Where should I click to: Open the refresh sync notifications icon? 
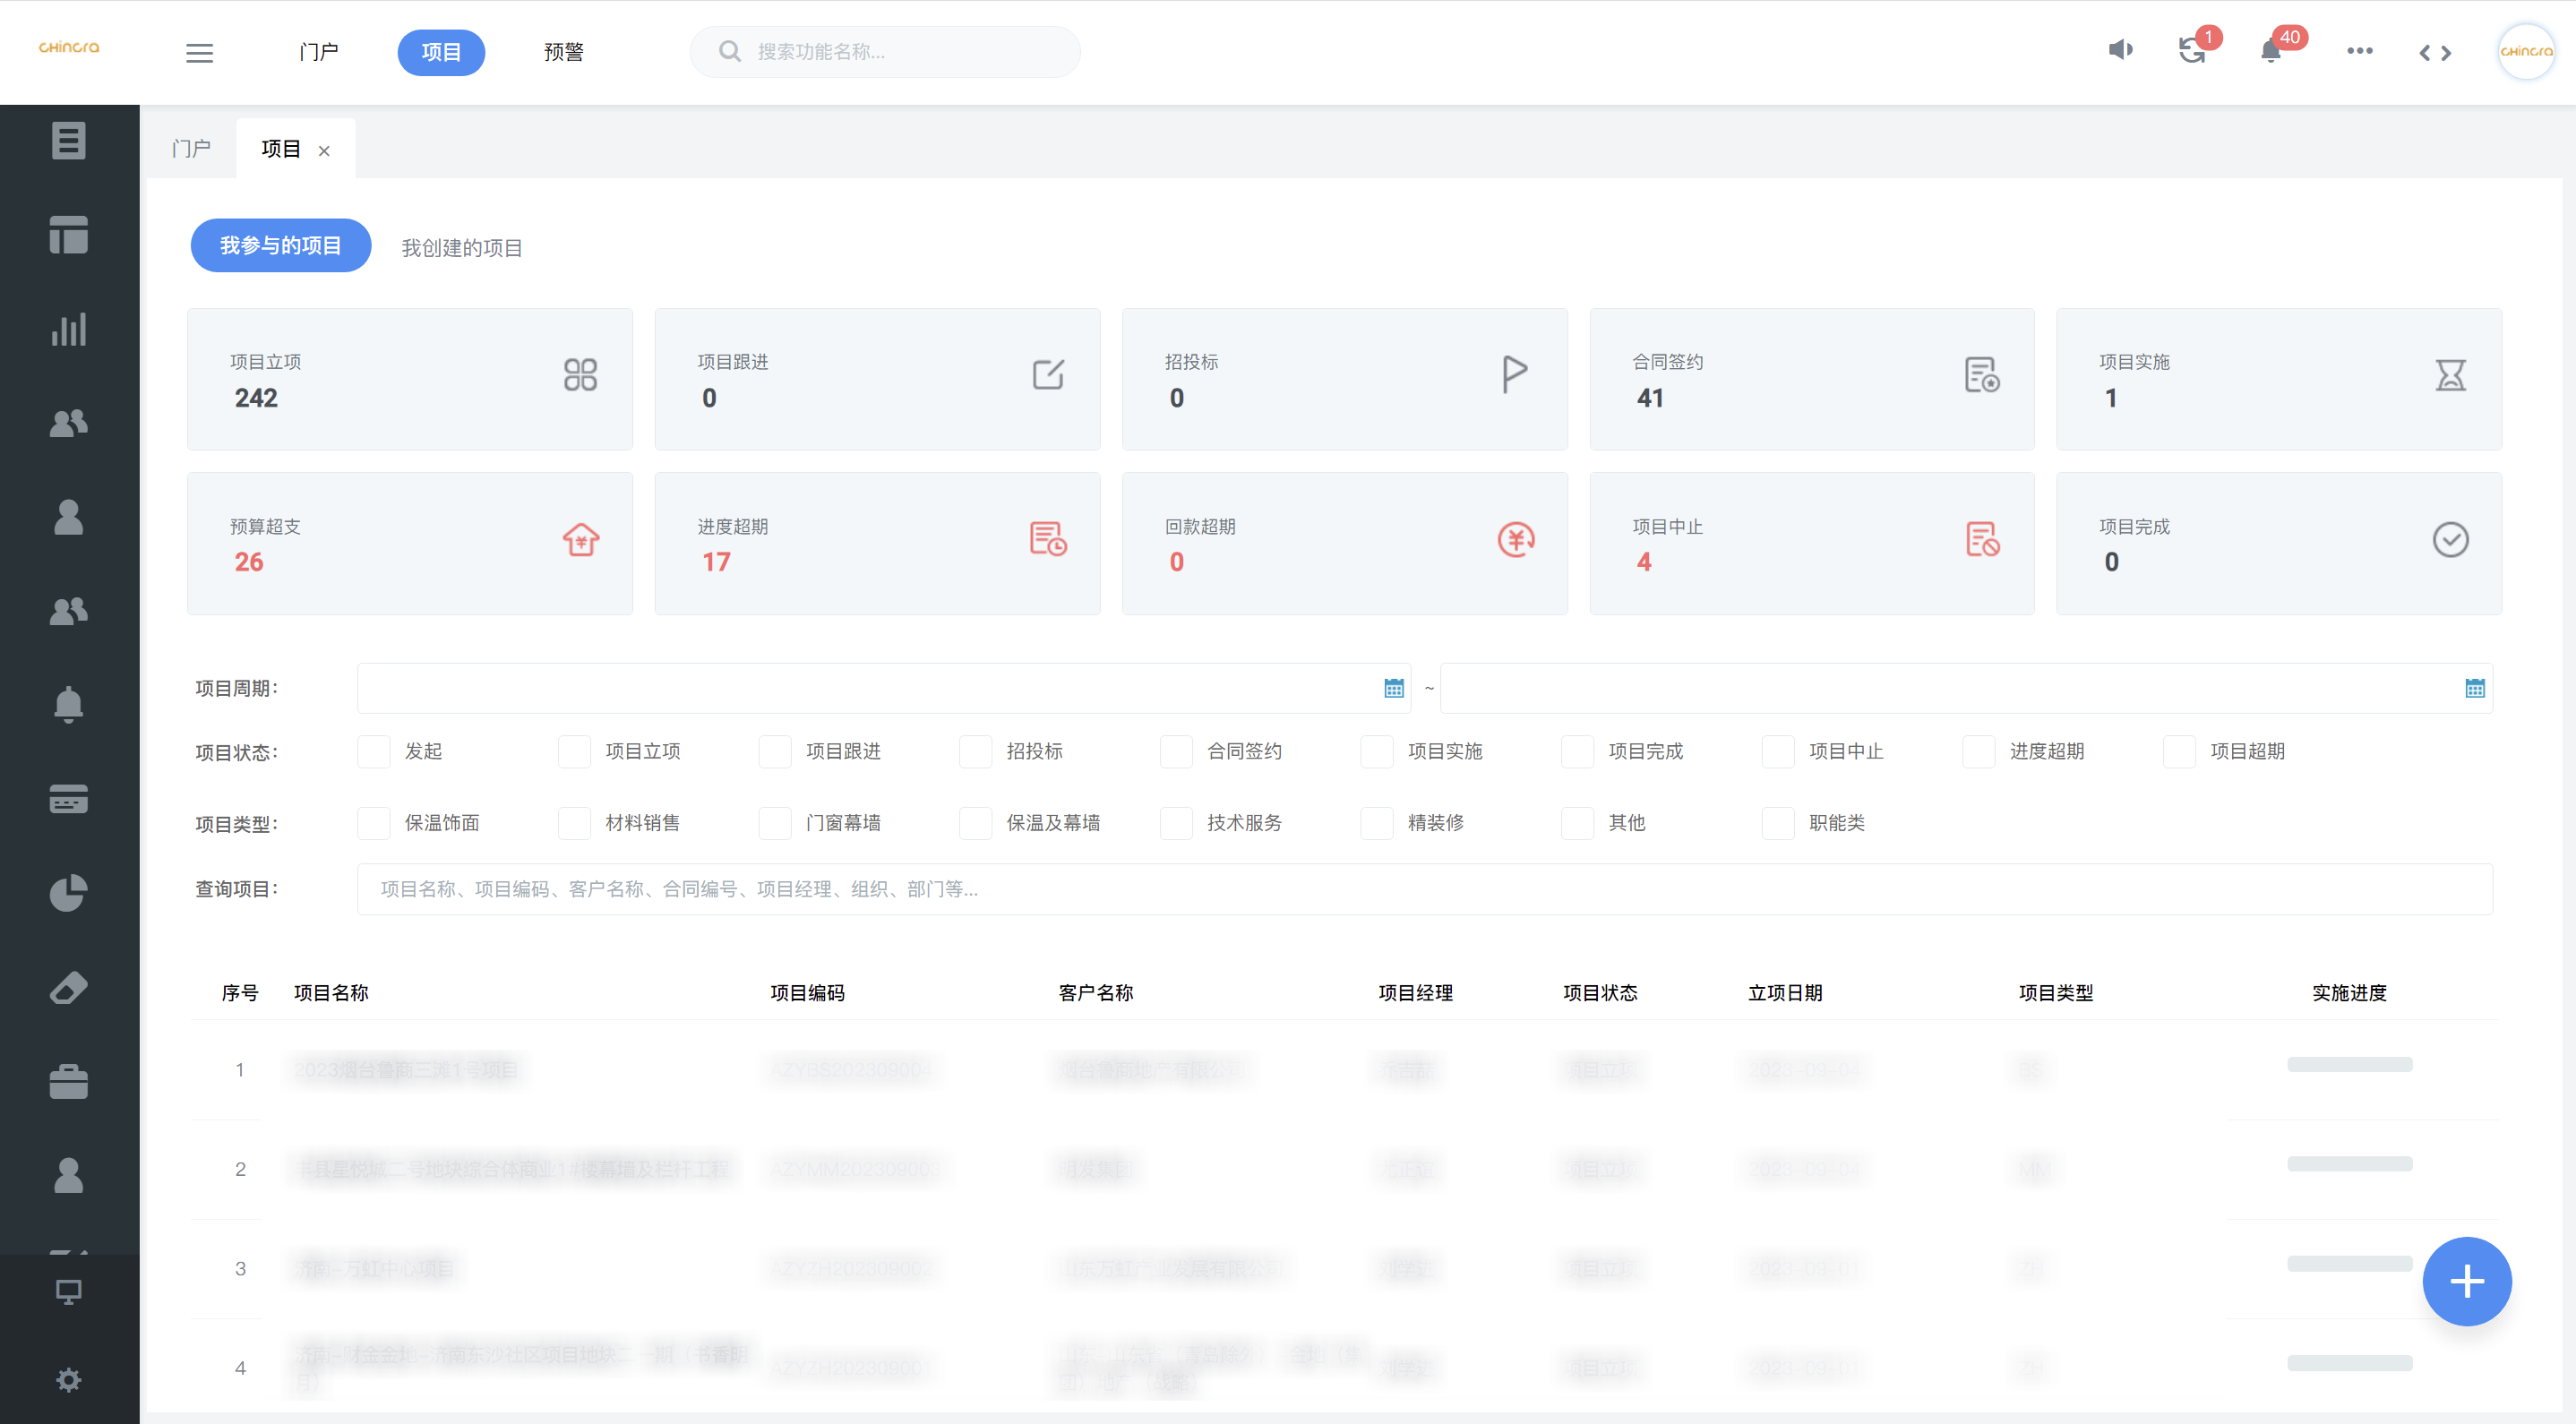[x=2191, y=50]
